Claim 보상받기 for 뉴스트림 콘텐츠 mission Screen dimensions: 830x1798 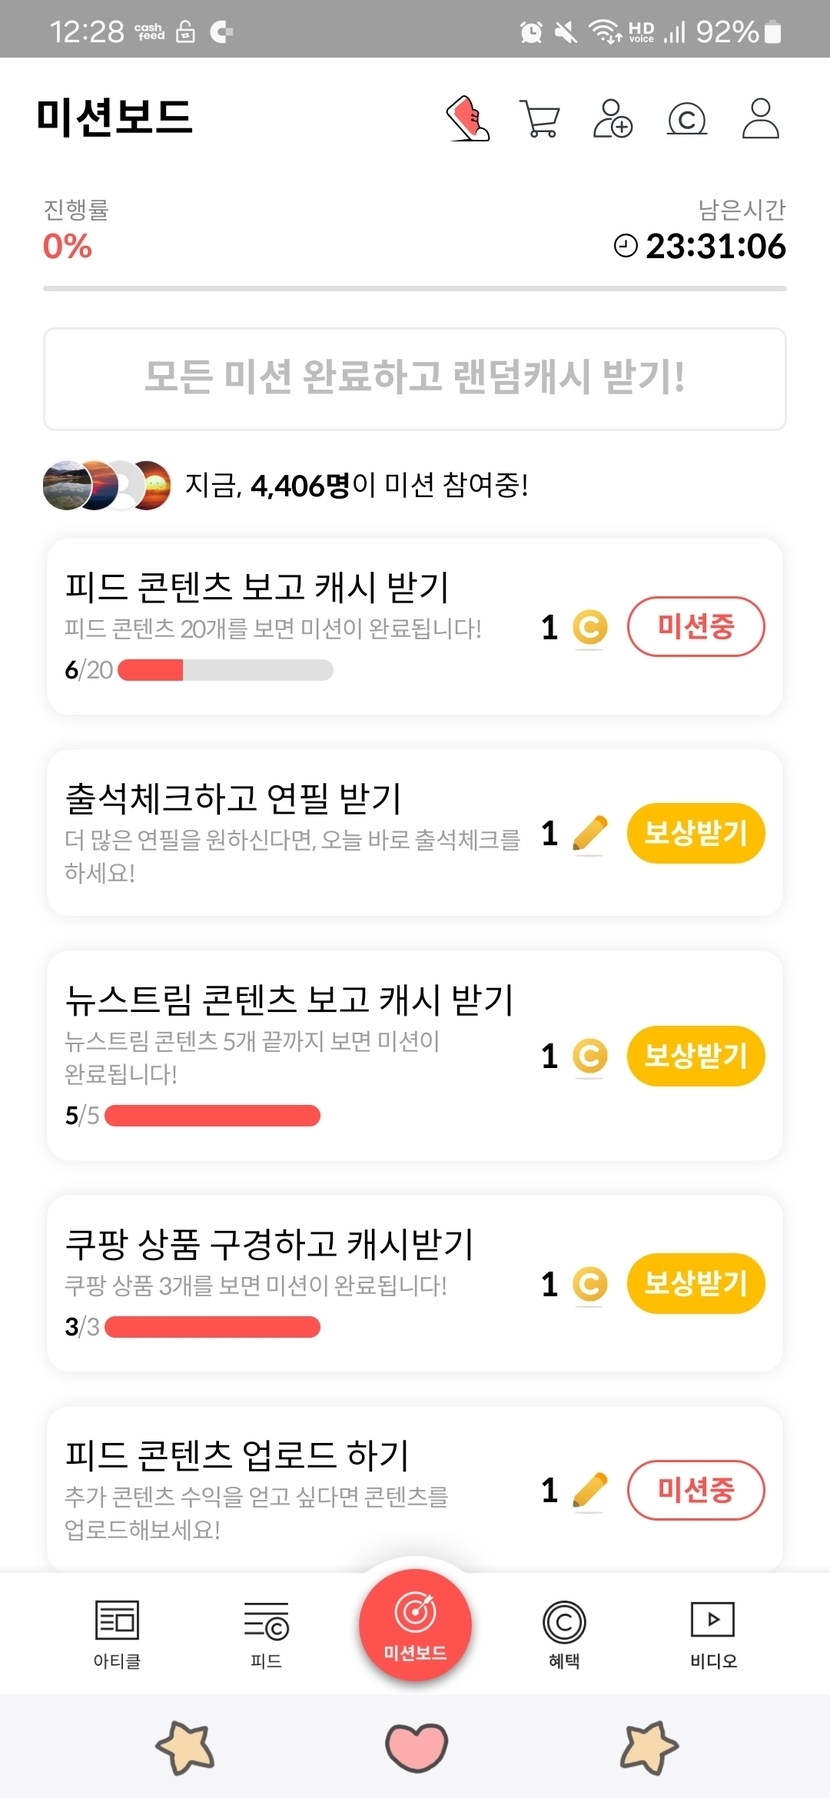pos(695,1056)
